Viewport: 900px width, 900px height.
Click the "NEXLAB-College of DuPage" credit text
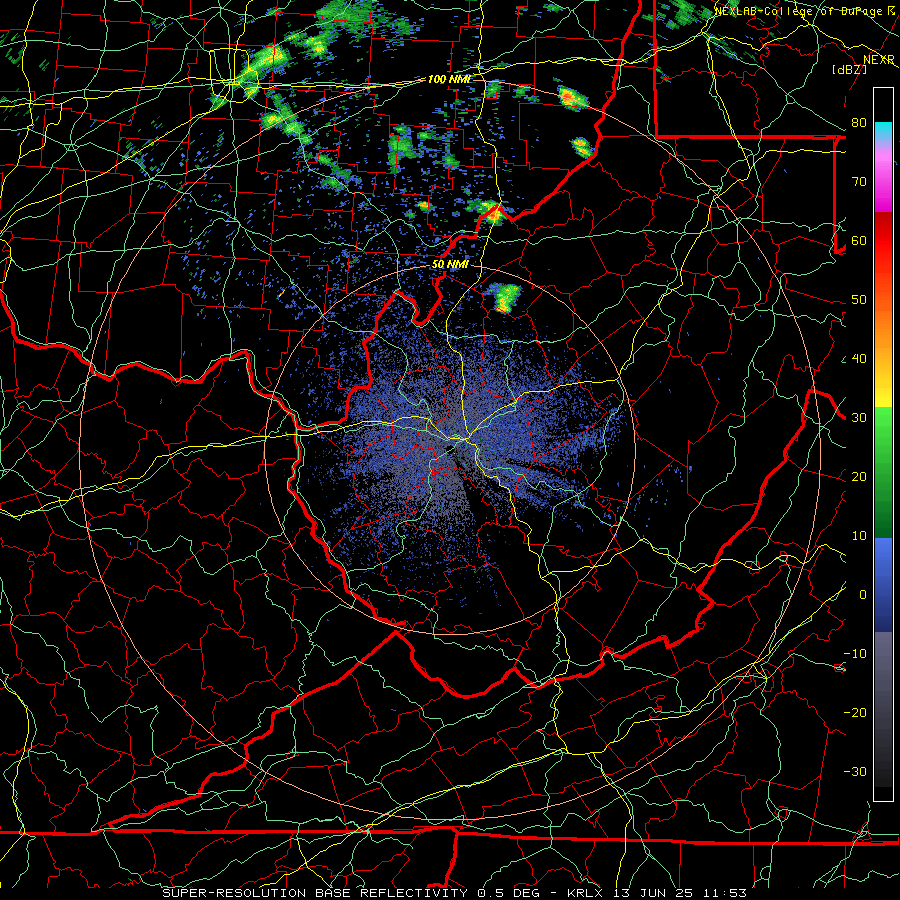[x=799, y=11]
